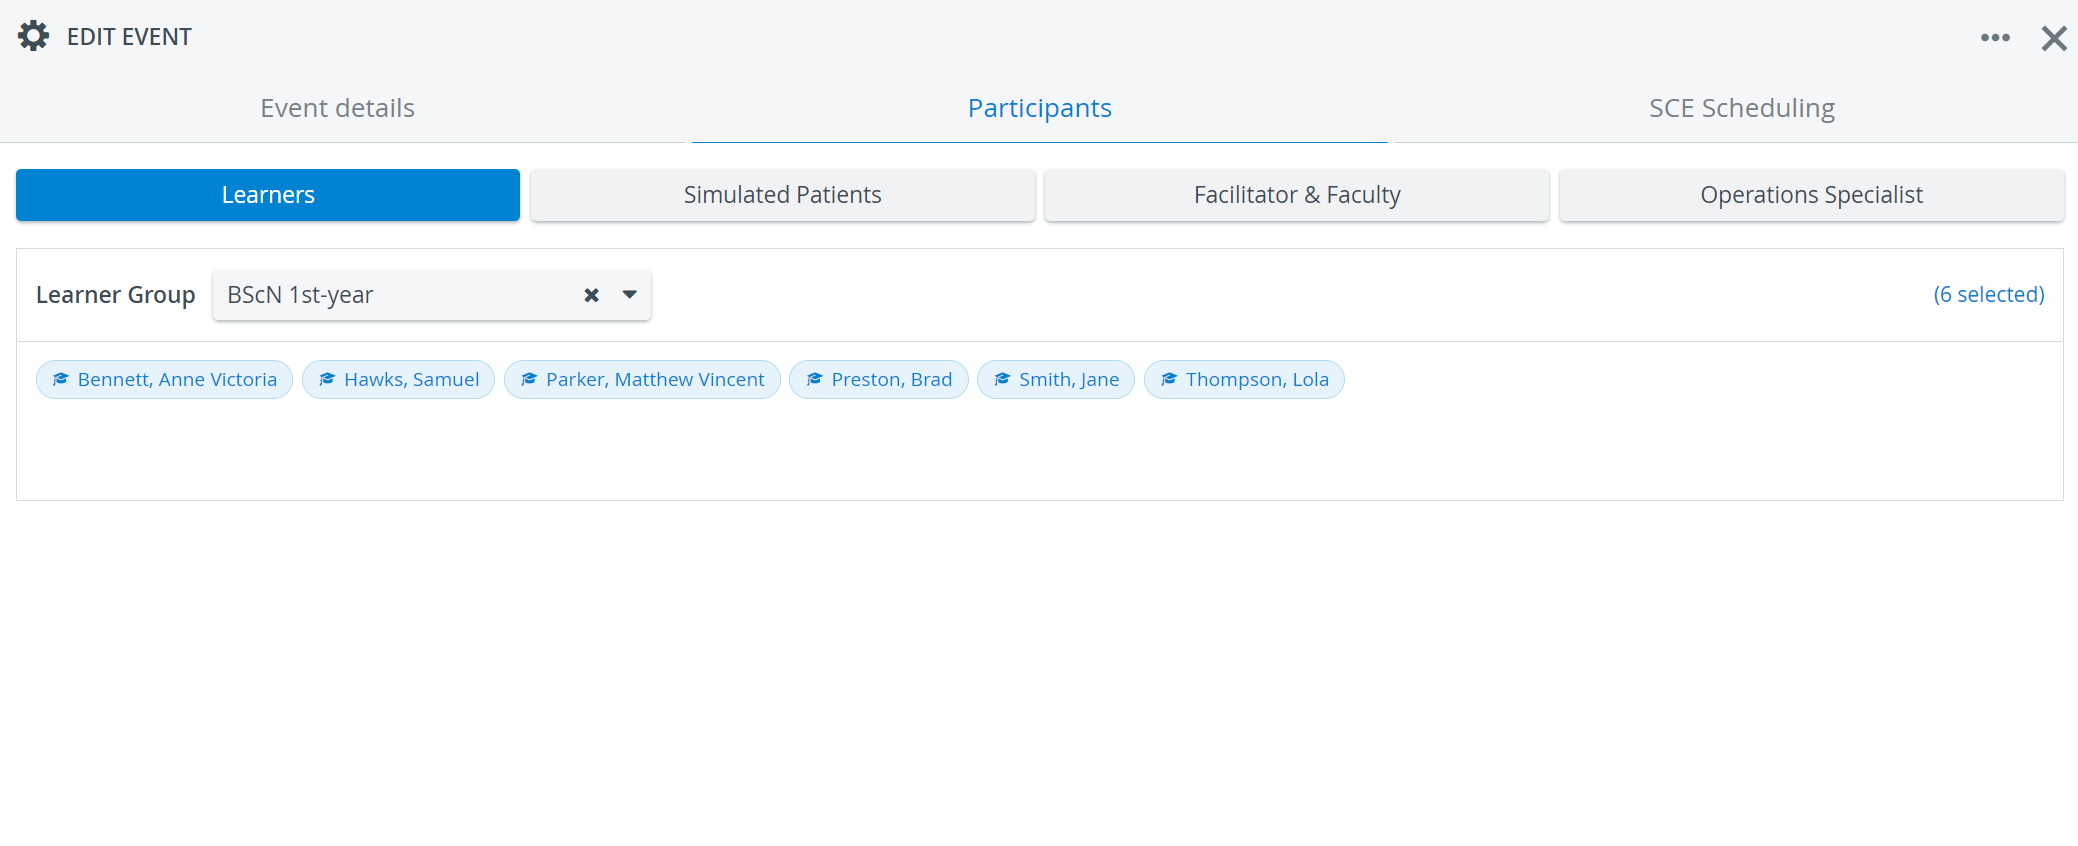Clear the BScN 1st-year learner group selection

pos(591,295)
